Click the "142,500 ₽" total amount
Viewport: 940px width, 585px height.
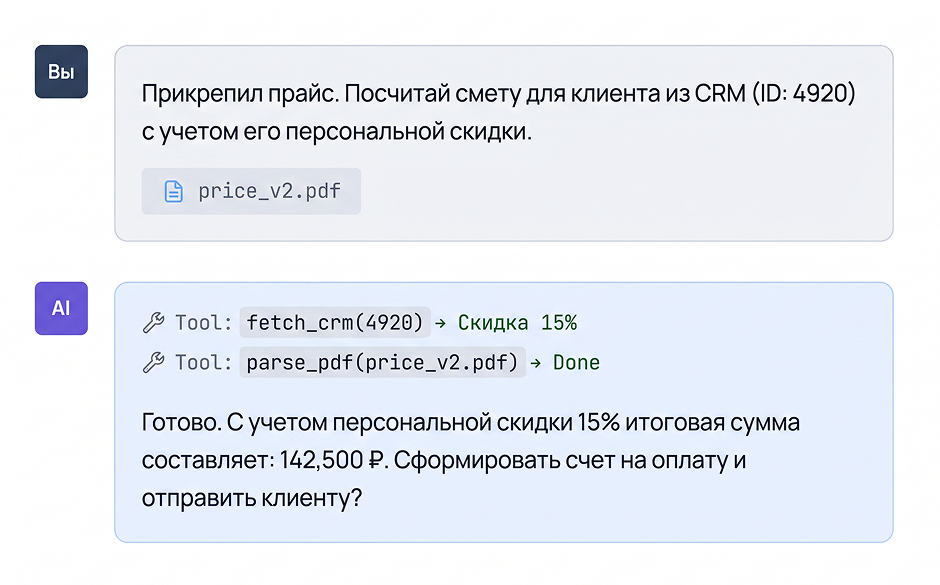333,460
